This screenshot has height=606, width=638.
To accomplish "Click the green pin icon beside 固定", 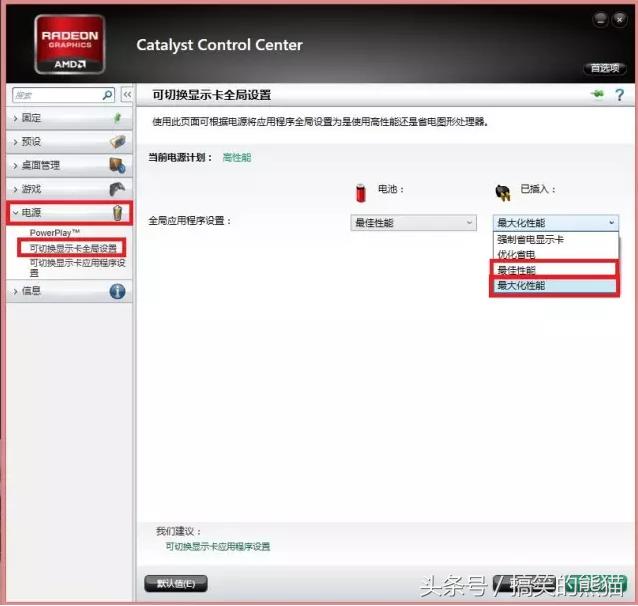I will [x=117, y=118].
